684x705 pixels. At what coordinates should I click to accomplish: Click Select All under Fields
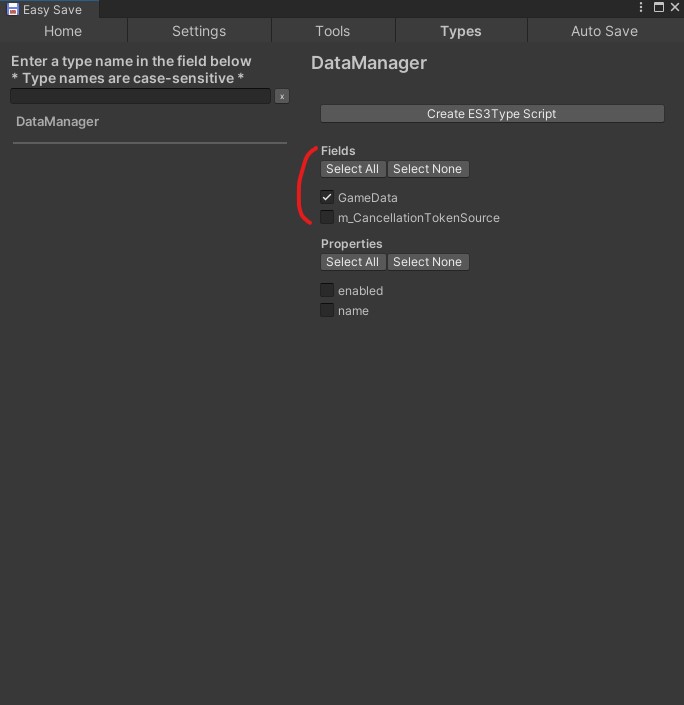pos(353,169)
